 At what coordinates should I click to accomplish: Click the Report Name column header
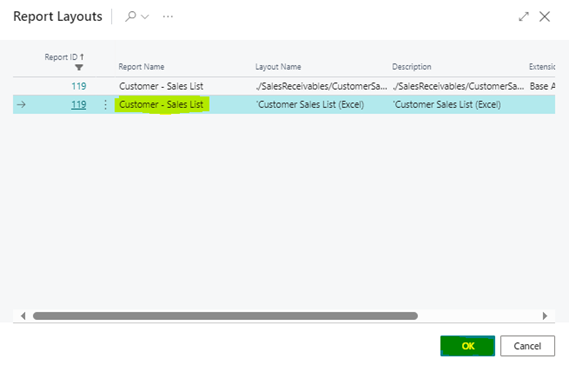point(141,67)
